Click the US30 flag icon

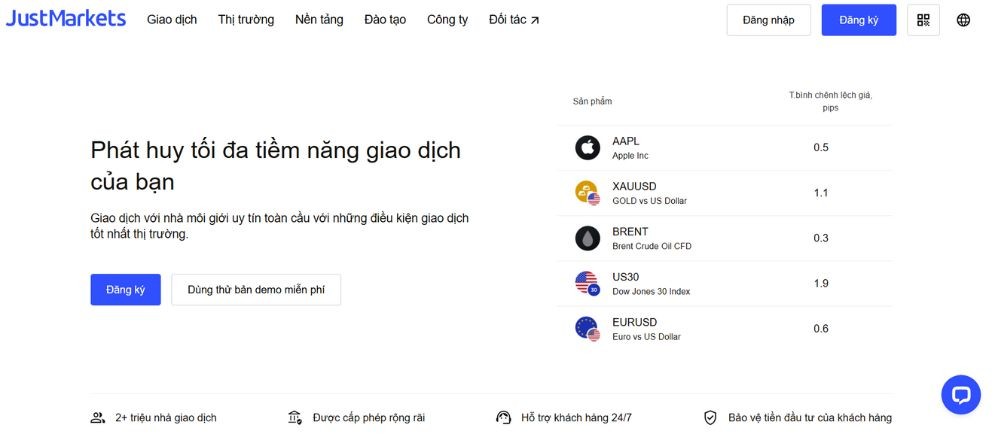click(587, 283)
